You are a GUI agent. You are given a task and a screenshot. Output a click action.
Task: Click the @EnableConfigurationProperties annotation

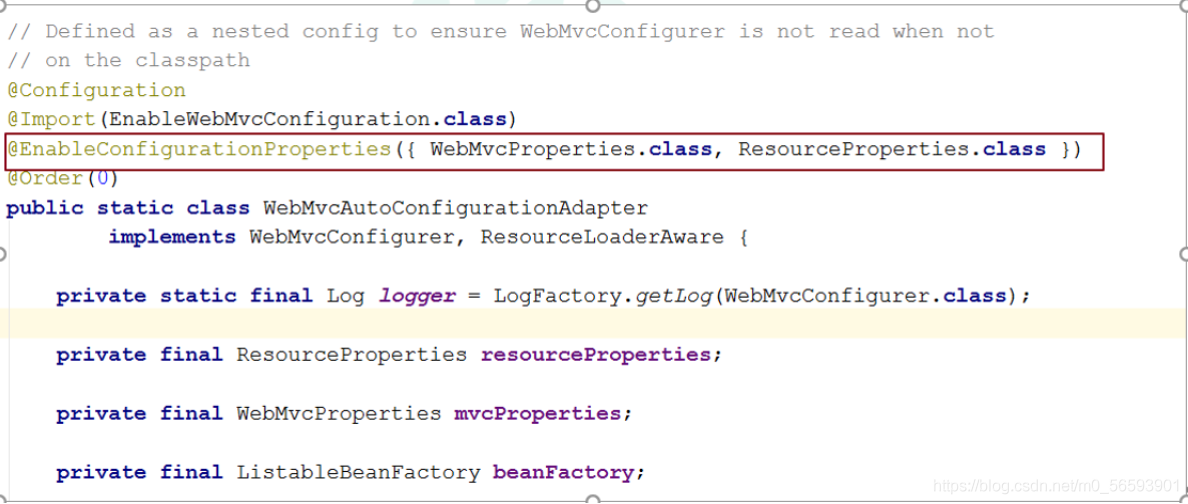[199, 149]
